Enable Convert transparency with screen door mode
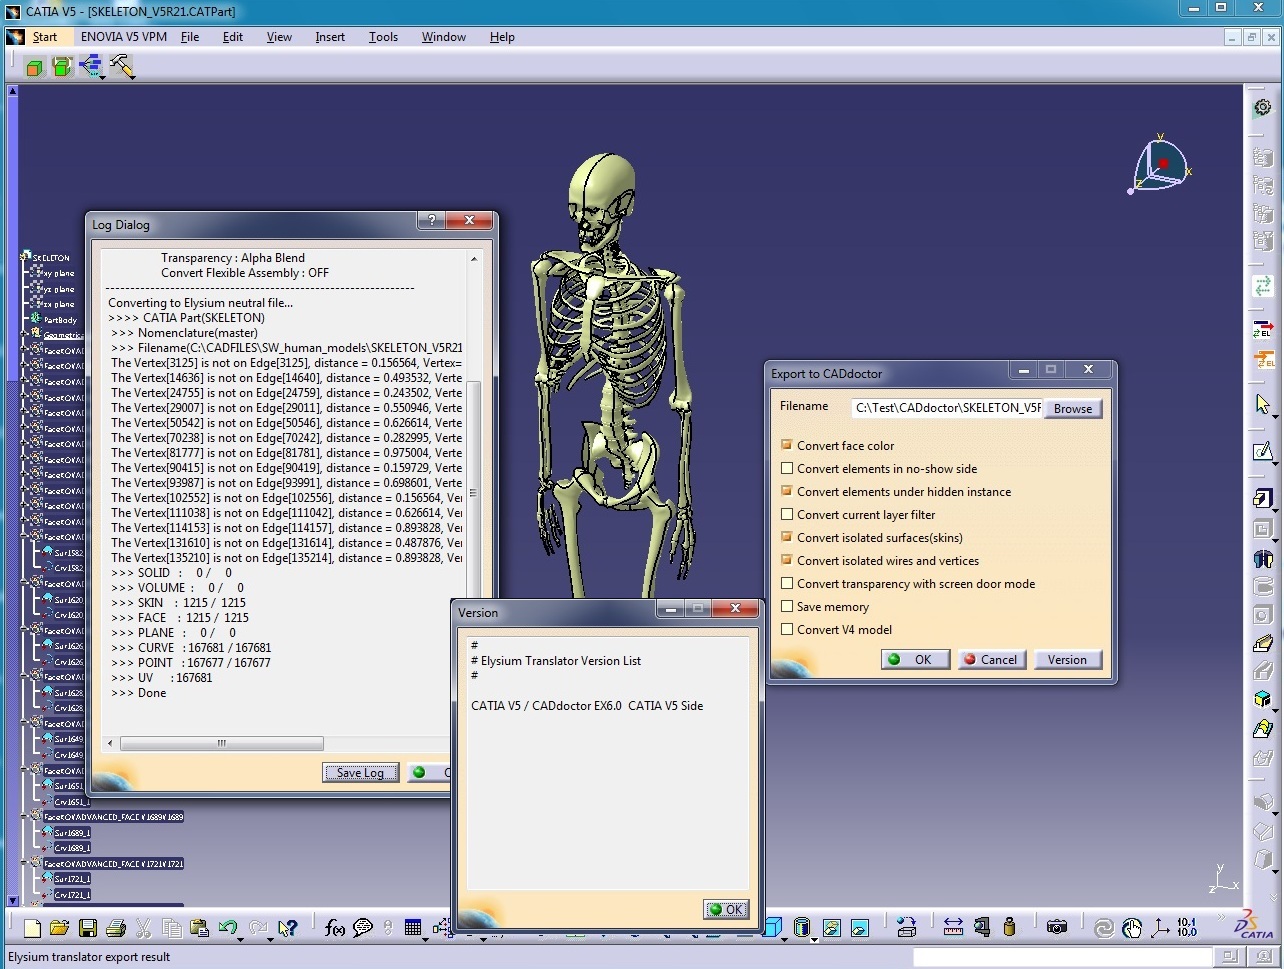 pyautogui.click(x=787, y=583)
